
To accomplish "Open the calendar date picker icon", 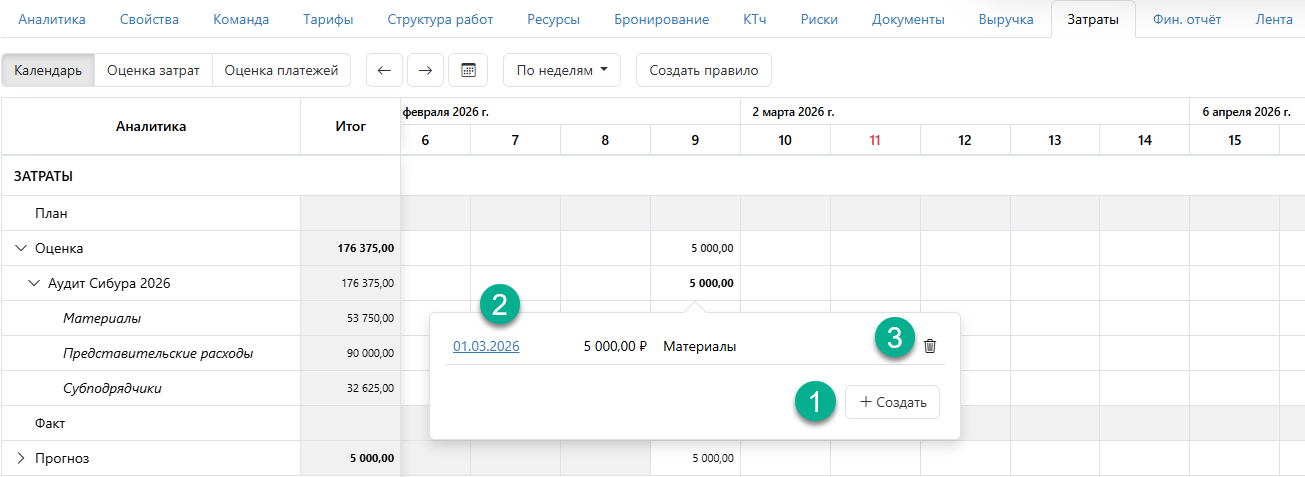I will click(x=467, y=71).
